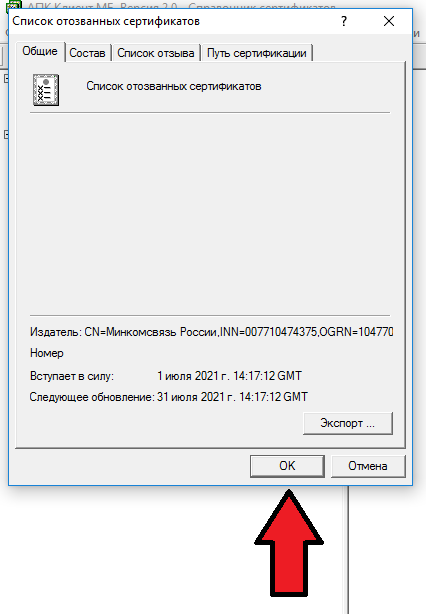Click the Вступает в силу date value
This screenshot has width=426, height=614.
(x=229, y=376)
